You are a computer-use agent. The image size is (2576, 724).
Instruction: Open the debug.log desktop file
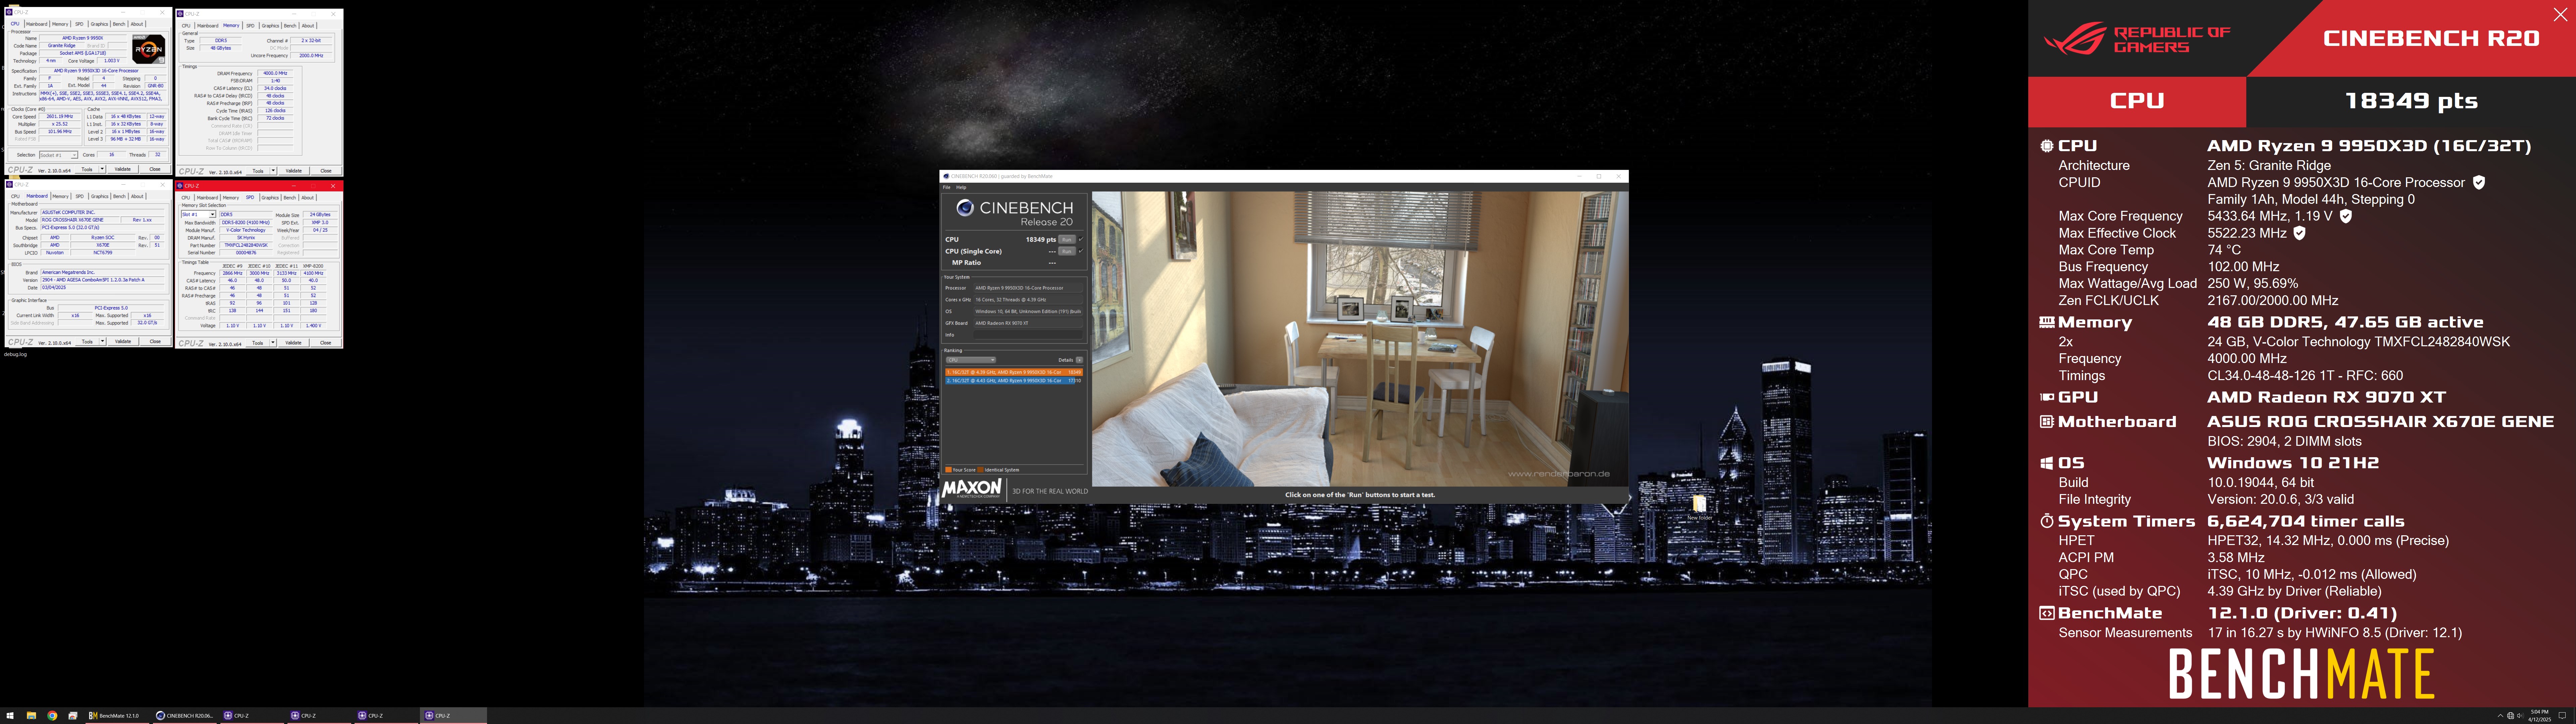pos(15,354)
